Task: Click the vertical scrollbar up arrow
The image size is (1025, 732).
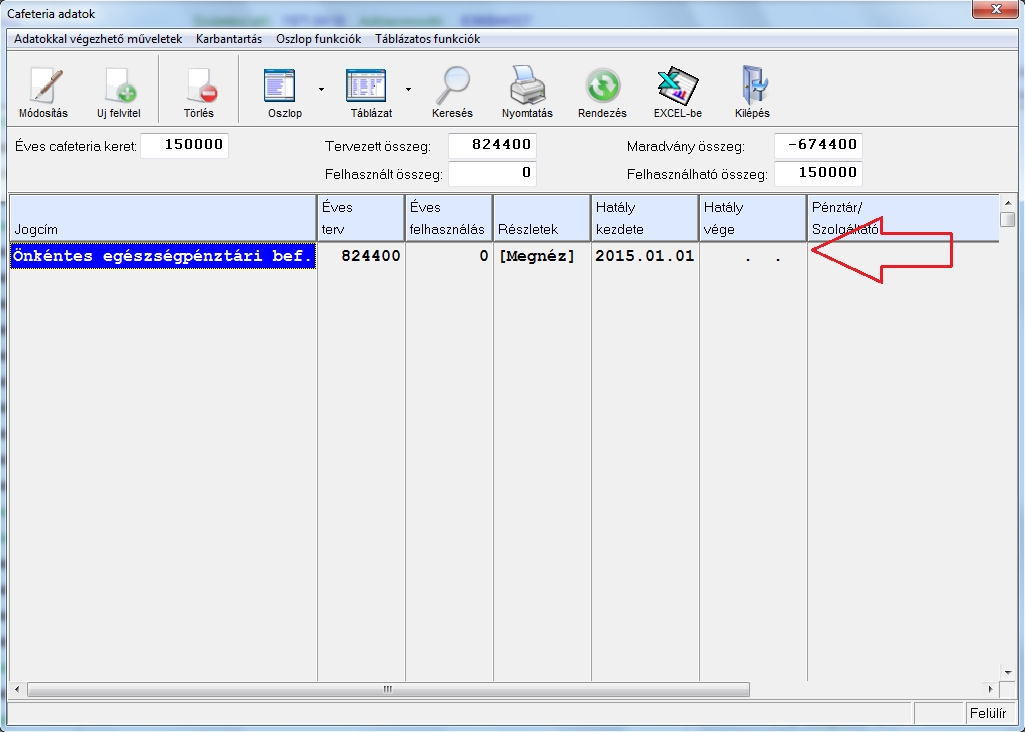Action: pos(1007,203)
